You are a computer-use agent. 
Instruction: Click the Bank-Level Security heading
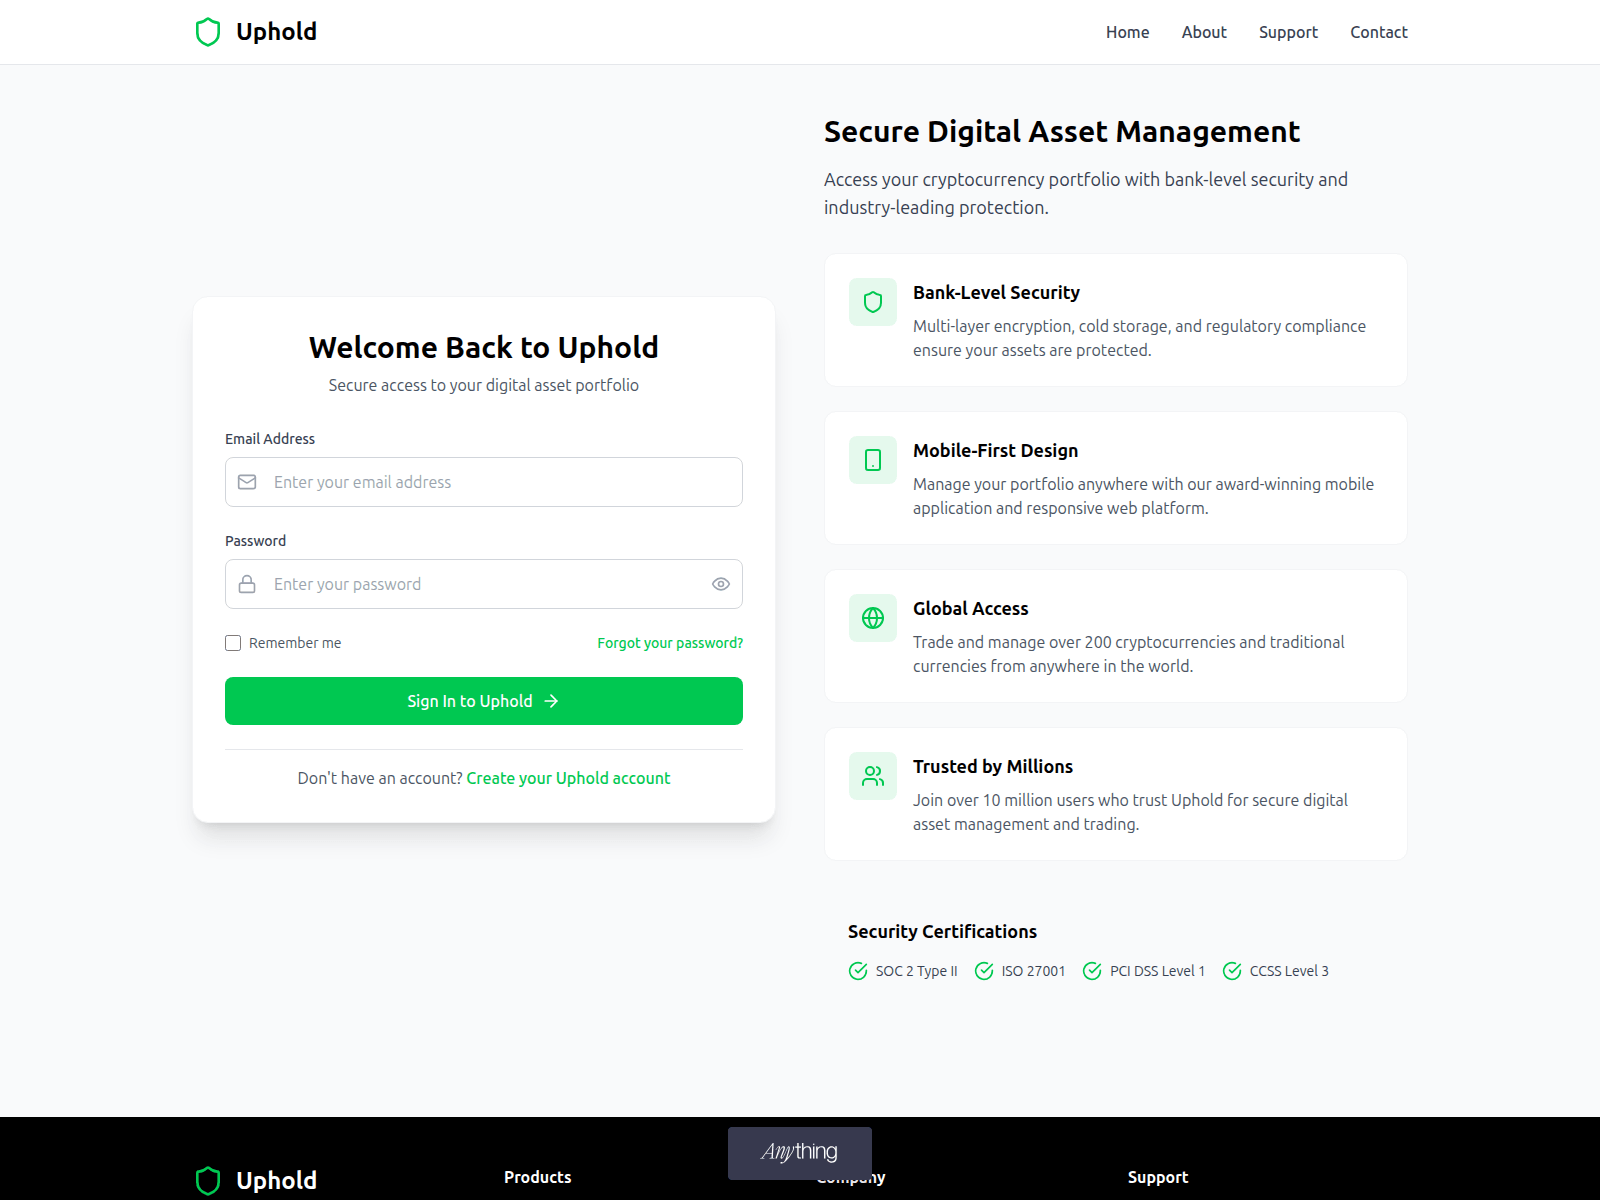[996, 293]
